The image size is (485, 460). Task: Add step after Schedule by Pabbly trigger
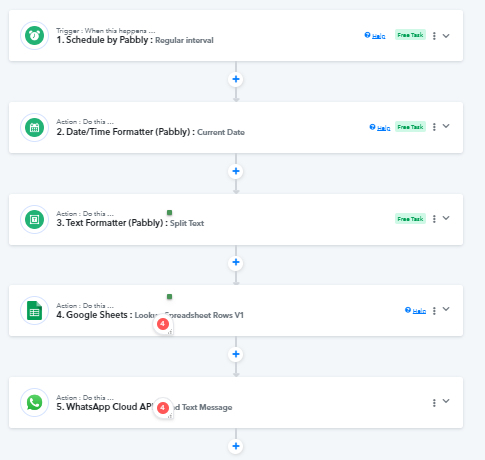pos(236,79)
